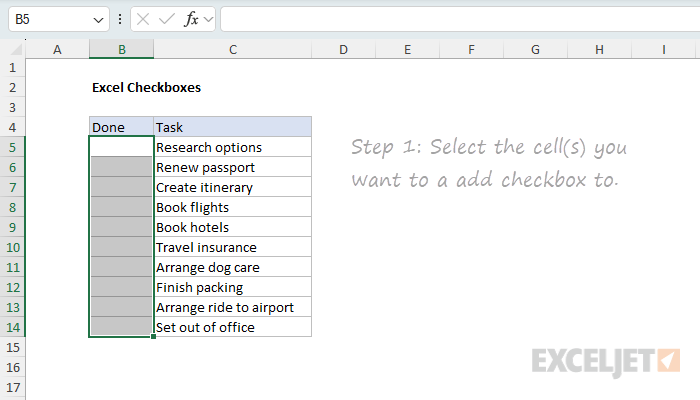Select row 13 header
Screen dimensions: 700x400
click(x=12, y=308)
